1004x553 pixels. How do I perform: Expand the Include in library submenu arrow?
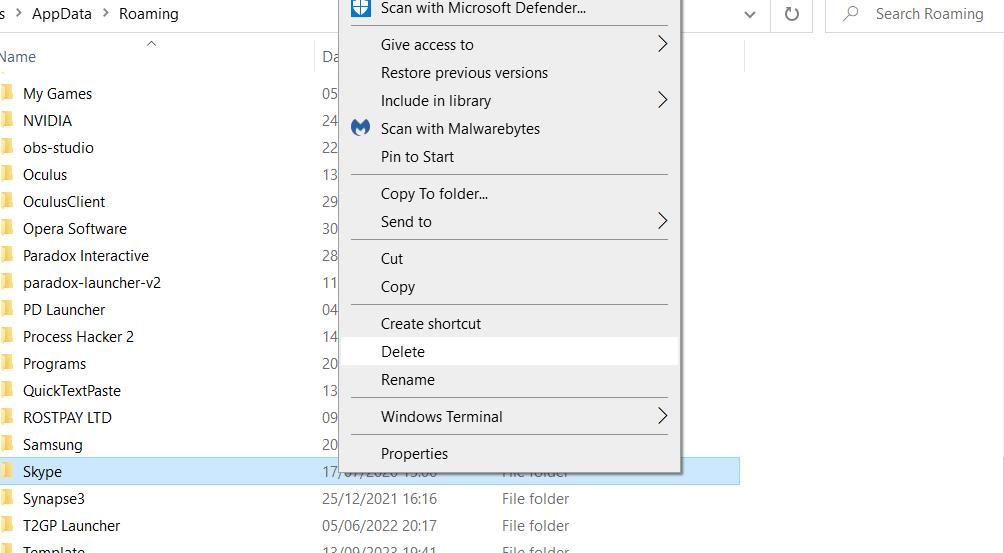pyautogui.click(x=662, y=100)
